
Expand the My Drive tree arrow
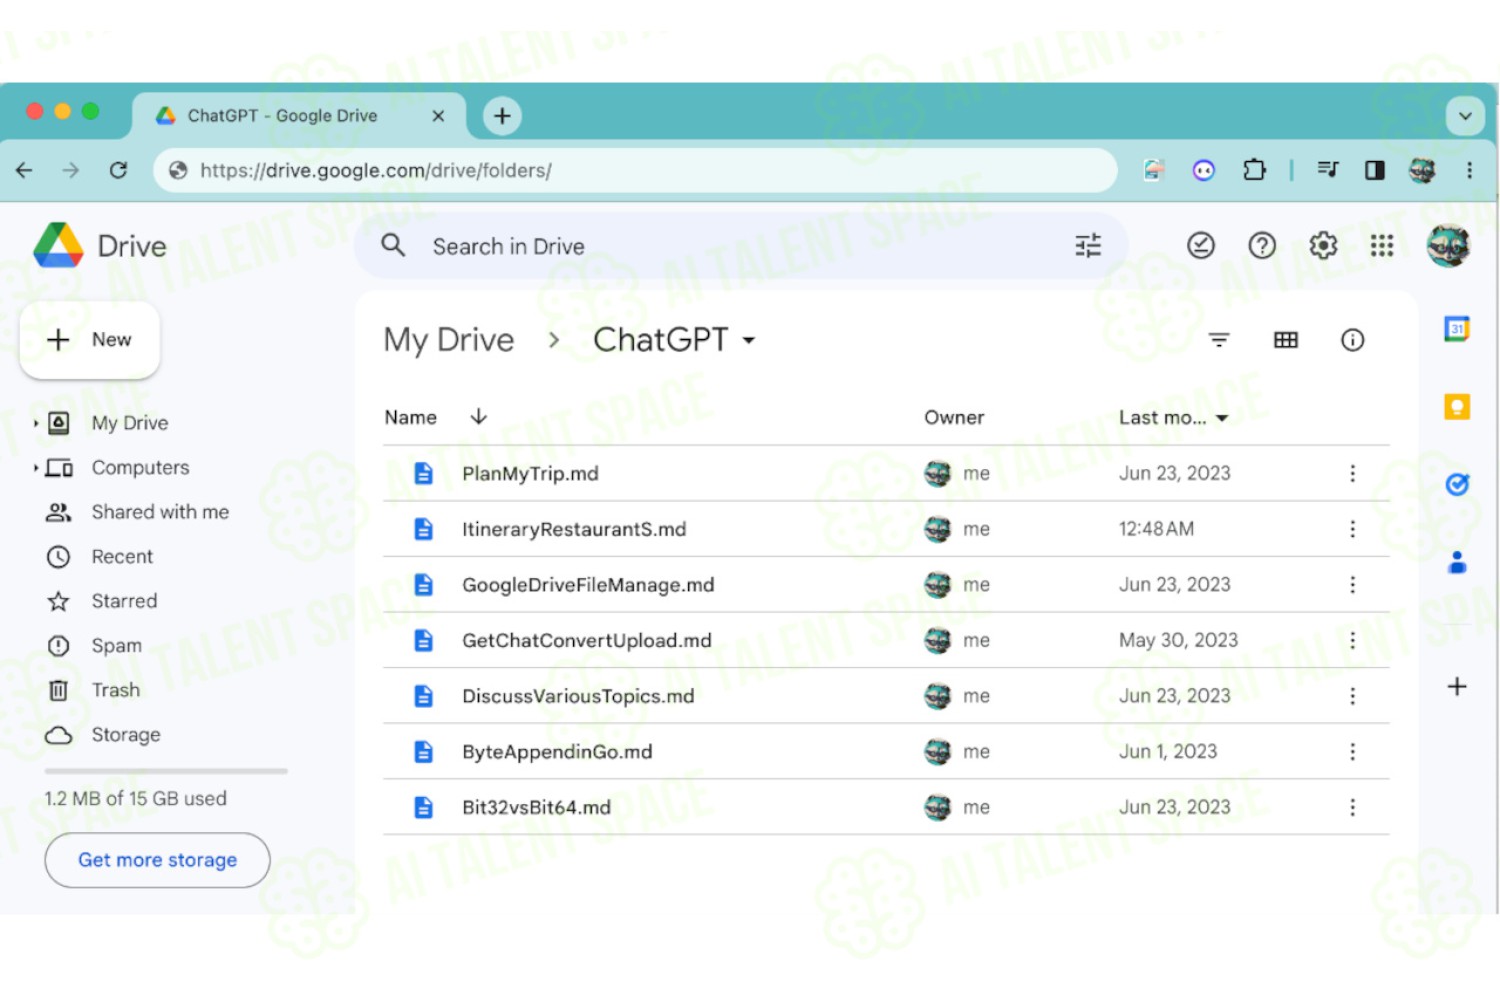(x=35, y=423)
